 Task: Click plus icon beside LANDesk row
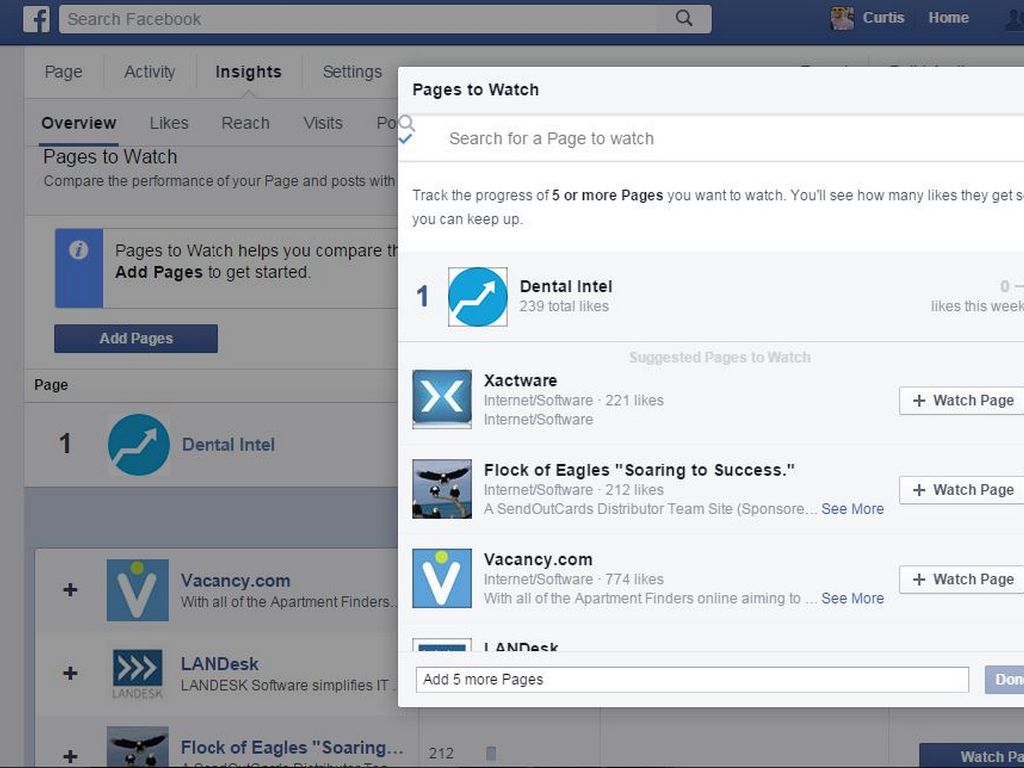pyautogui.click(x=70, y=673)
